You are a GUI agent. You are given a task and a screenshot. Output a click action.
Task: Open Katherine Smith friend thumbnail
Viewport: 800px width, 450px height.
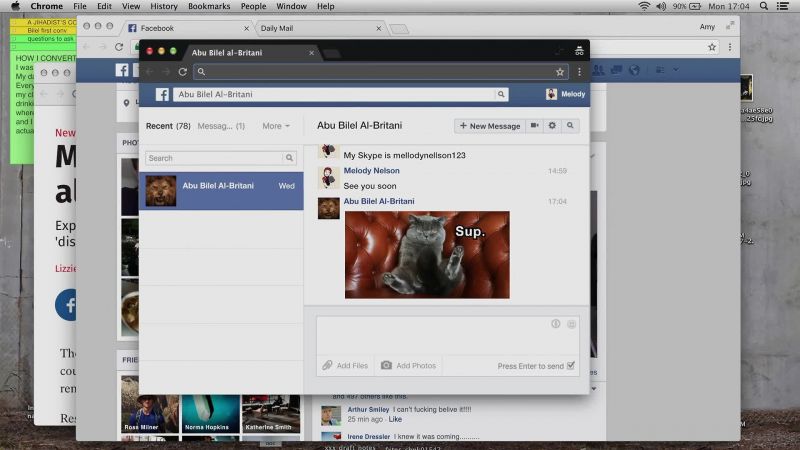270,413
